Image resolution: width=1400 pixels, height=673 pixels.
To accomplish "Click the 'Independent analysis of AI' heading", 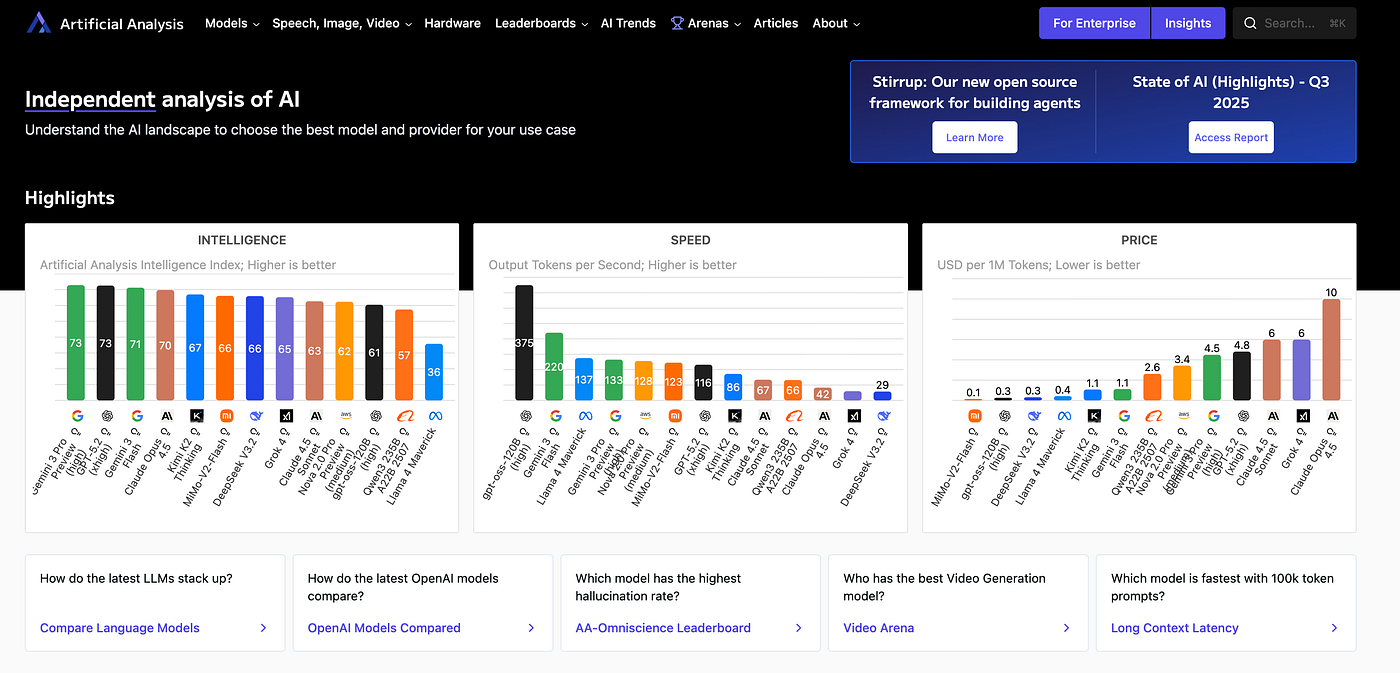I will click(162, 100).
